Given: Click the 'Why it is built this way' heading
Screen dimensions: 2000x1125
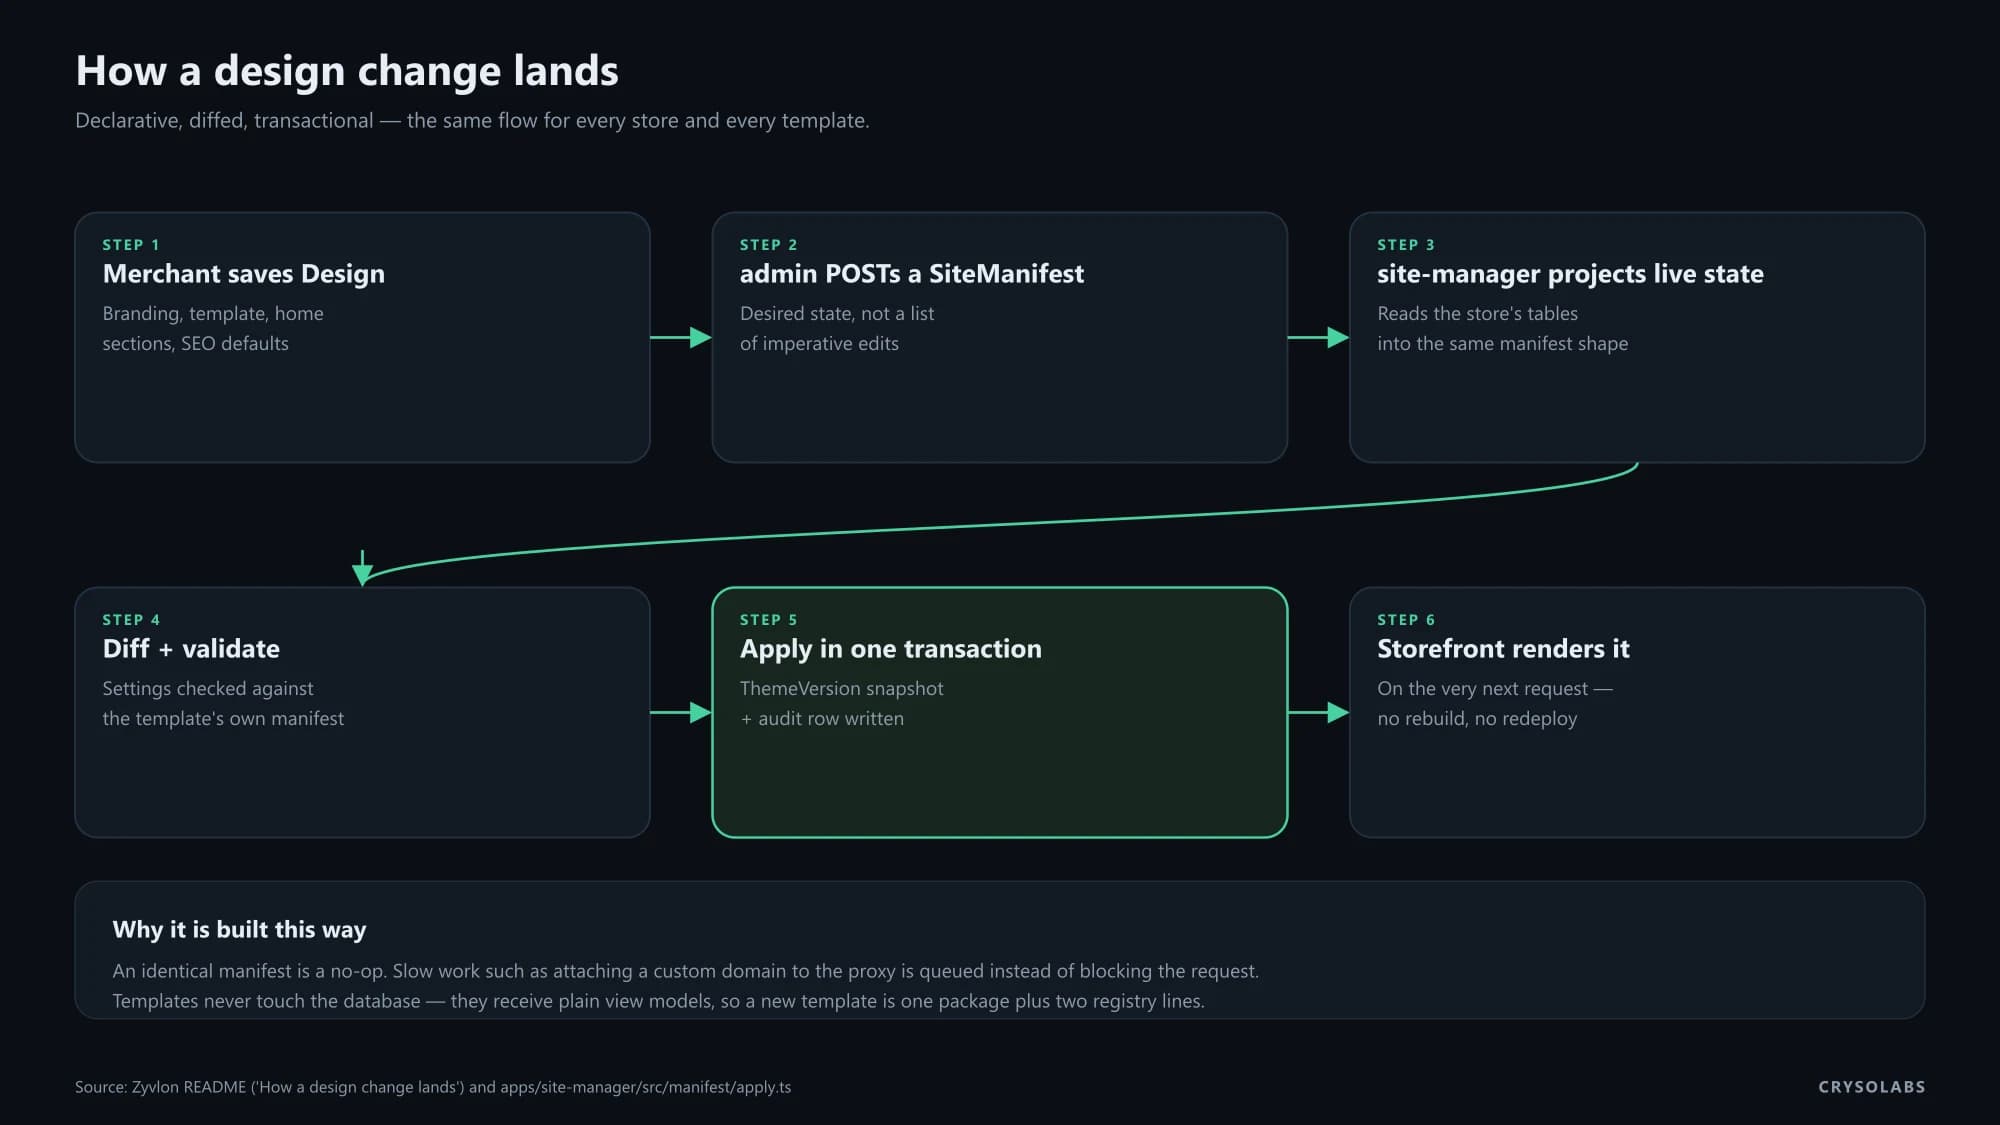Looking at the screenshot, I should pyautogui.click(x=239, y=930).
